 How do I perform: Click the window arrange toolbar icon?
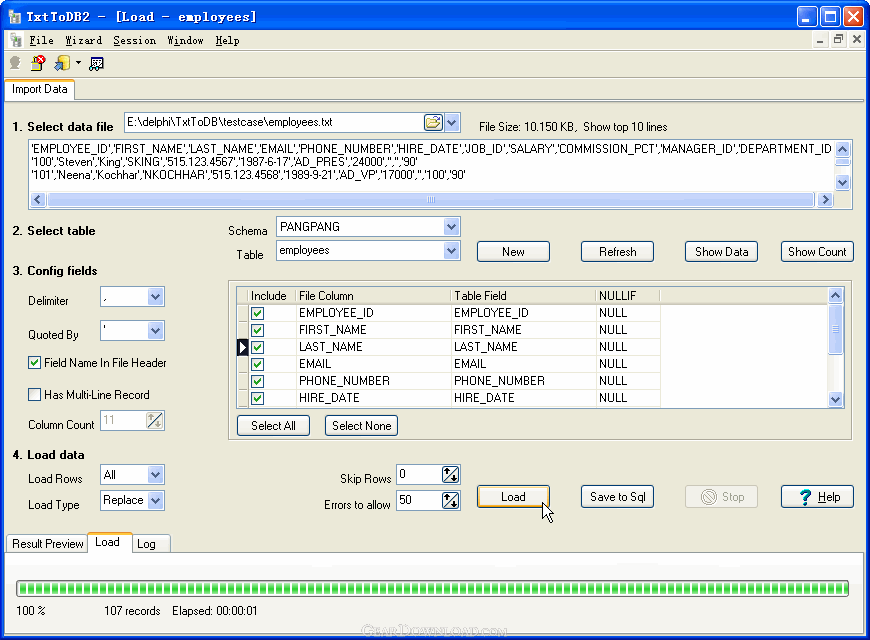click(97, 64)
